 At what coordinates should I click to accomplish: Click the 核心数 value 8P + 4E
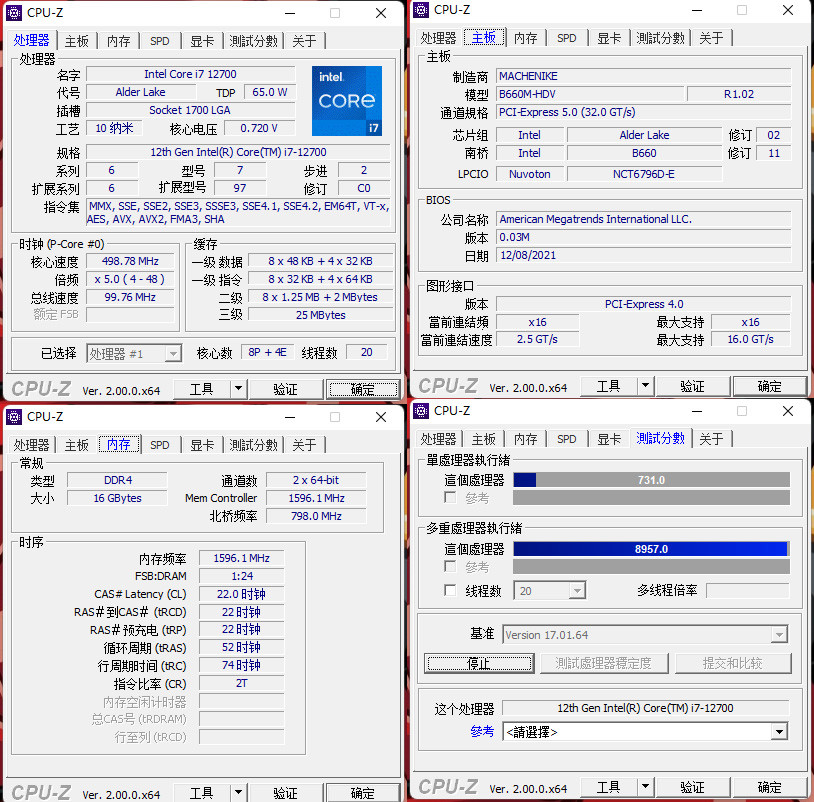point(267,352)
